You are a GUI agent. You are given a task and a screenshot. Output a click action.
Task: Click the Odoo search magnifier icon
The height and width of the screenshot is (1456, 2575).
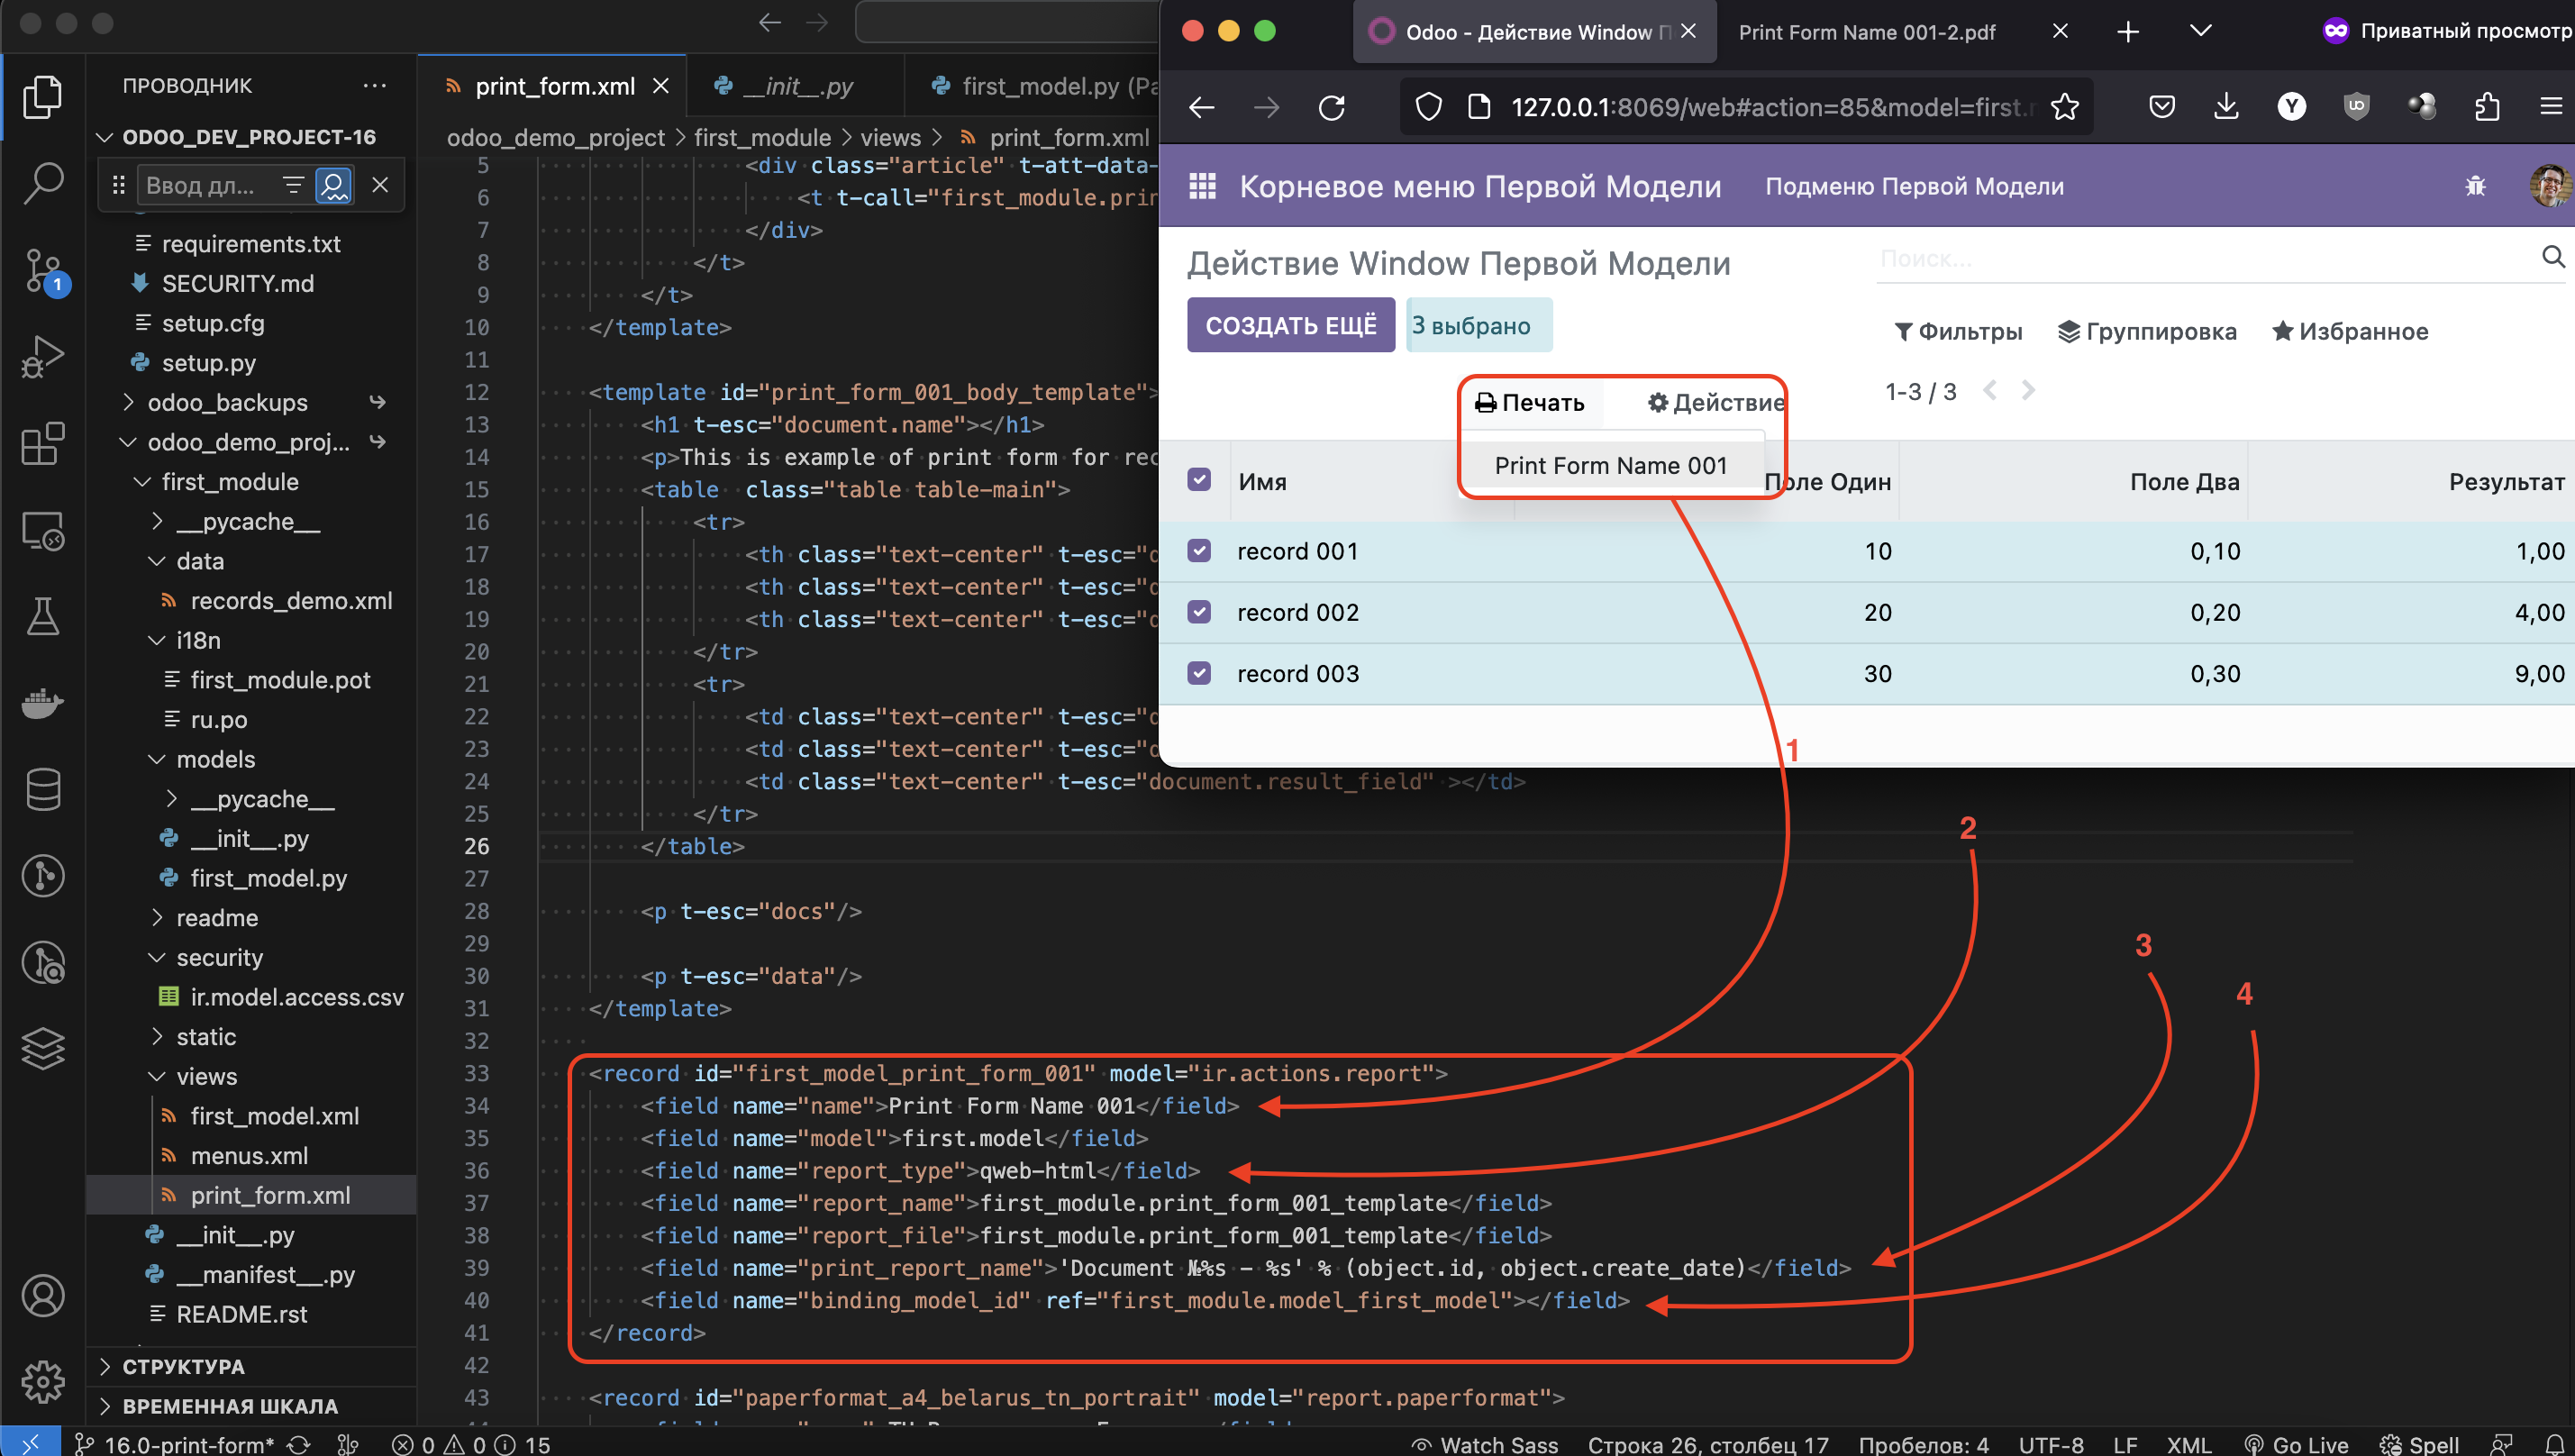(2552, 258)
